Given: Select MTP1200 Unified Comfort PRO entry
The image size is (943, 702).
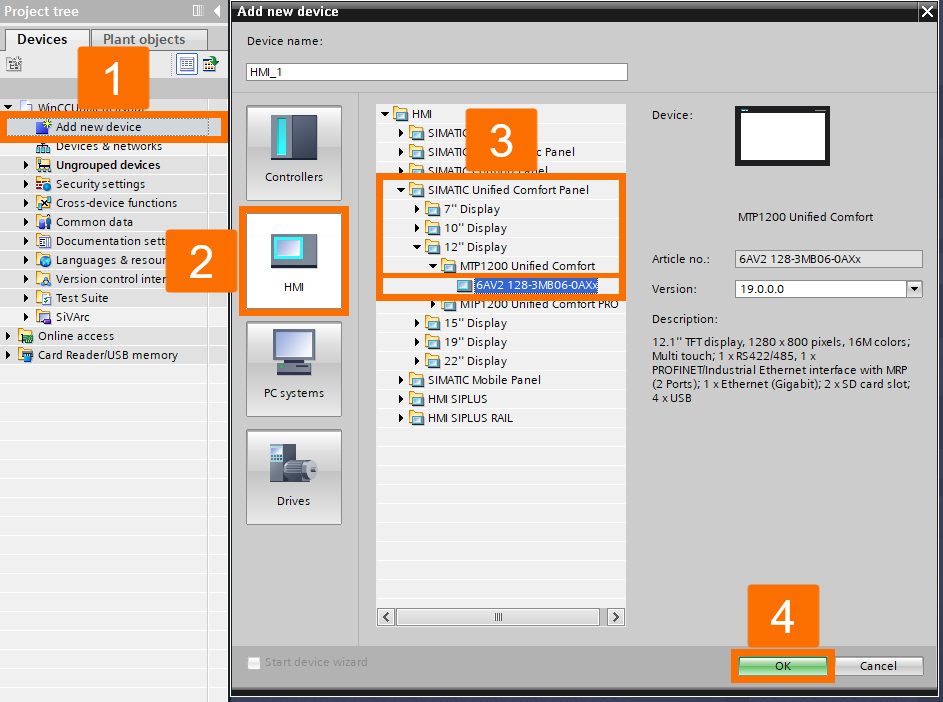Looking at the screenshot, I should 539,304.
